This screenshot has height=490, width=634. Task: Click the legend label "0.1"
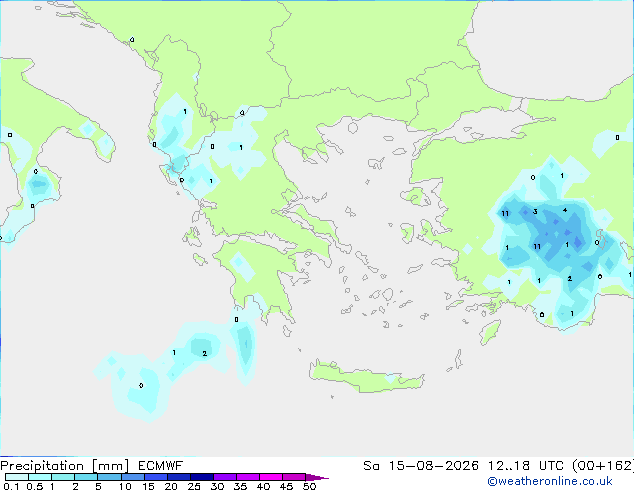click(x=10, y=486)
